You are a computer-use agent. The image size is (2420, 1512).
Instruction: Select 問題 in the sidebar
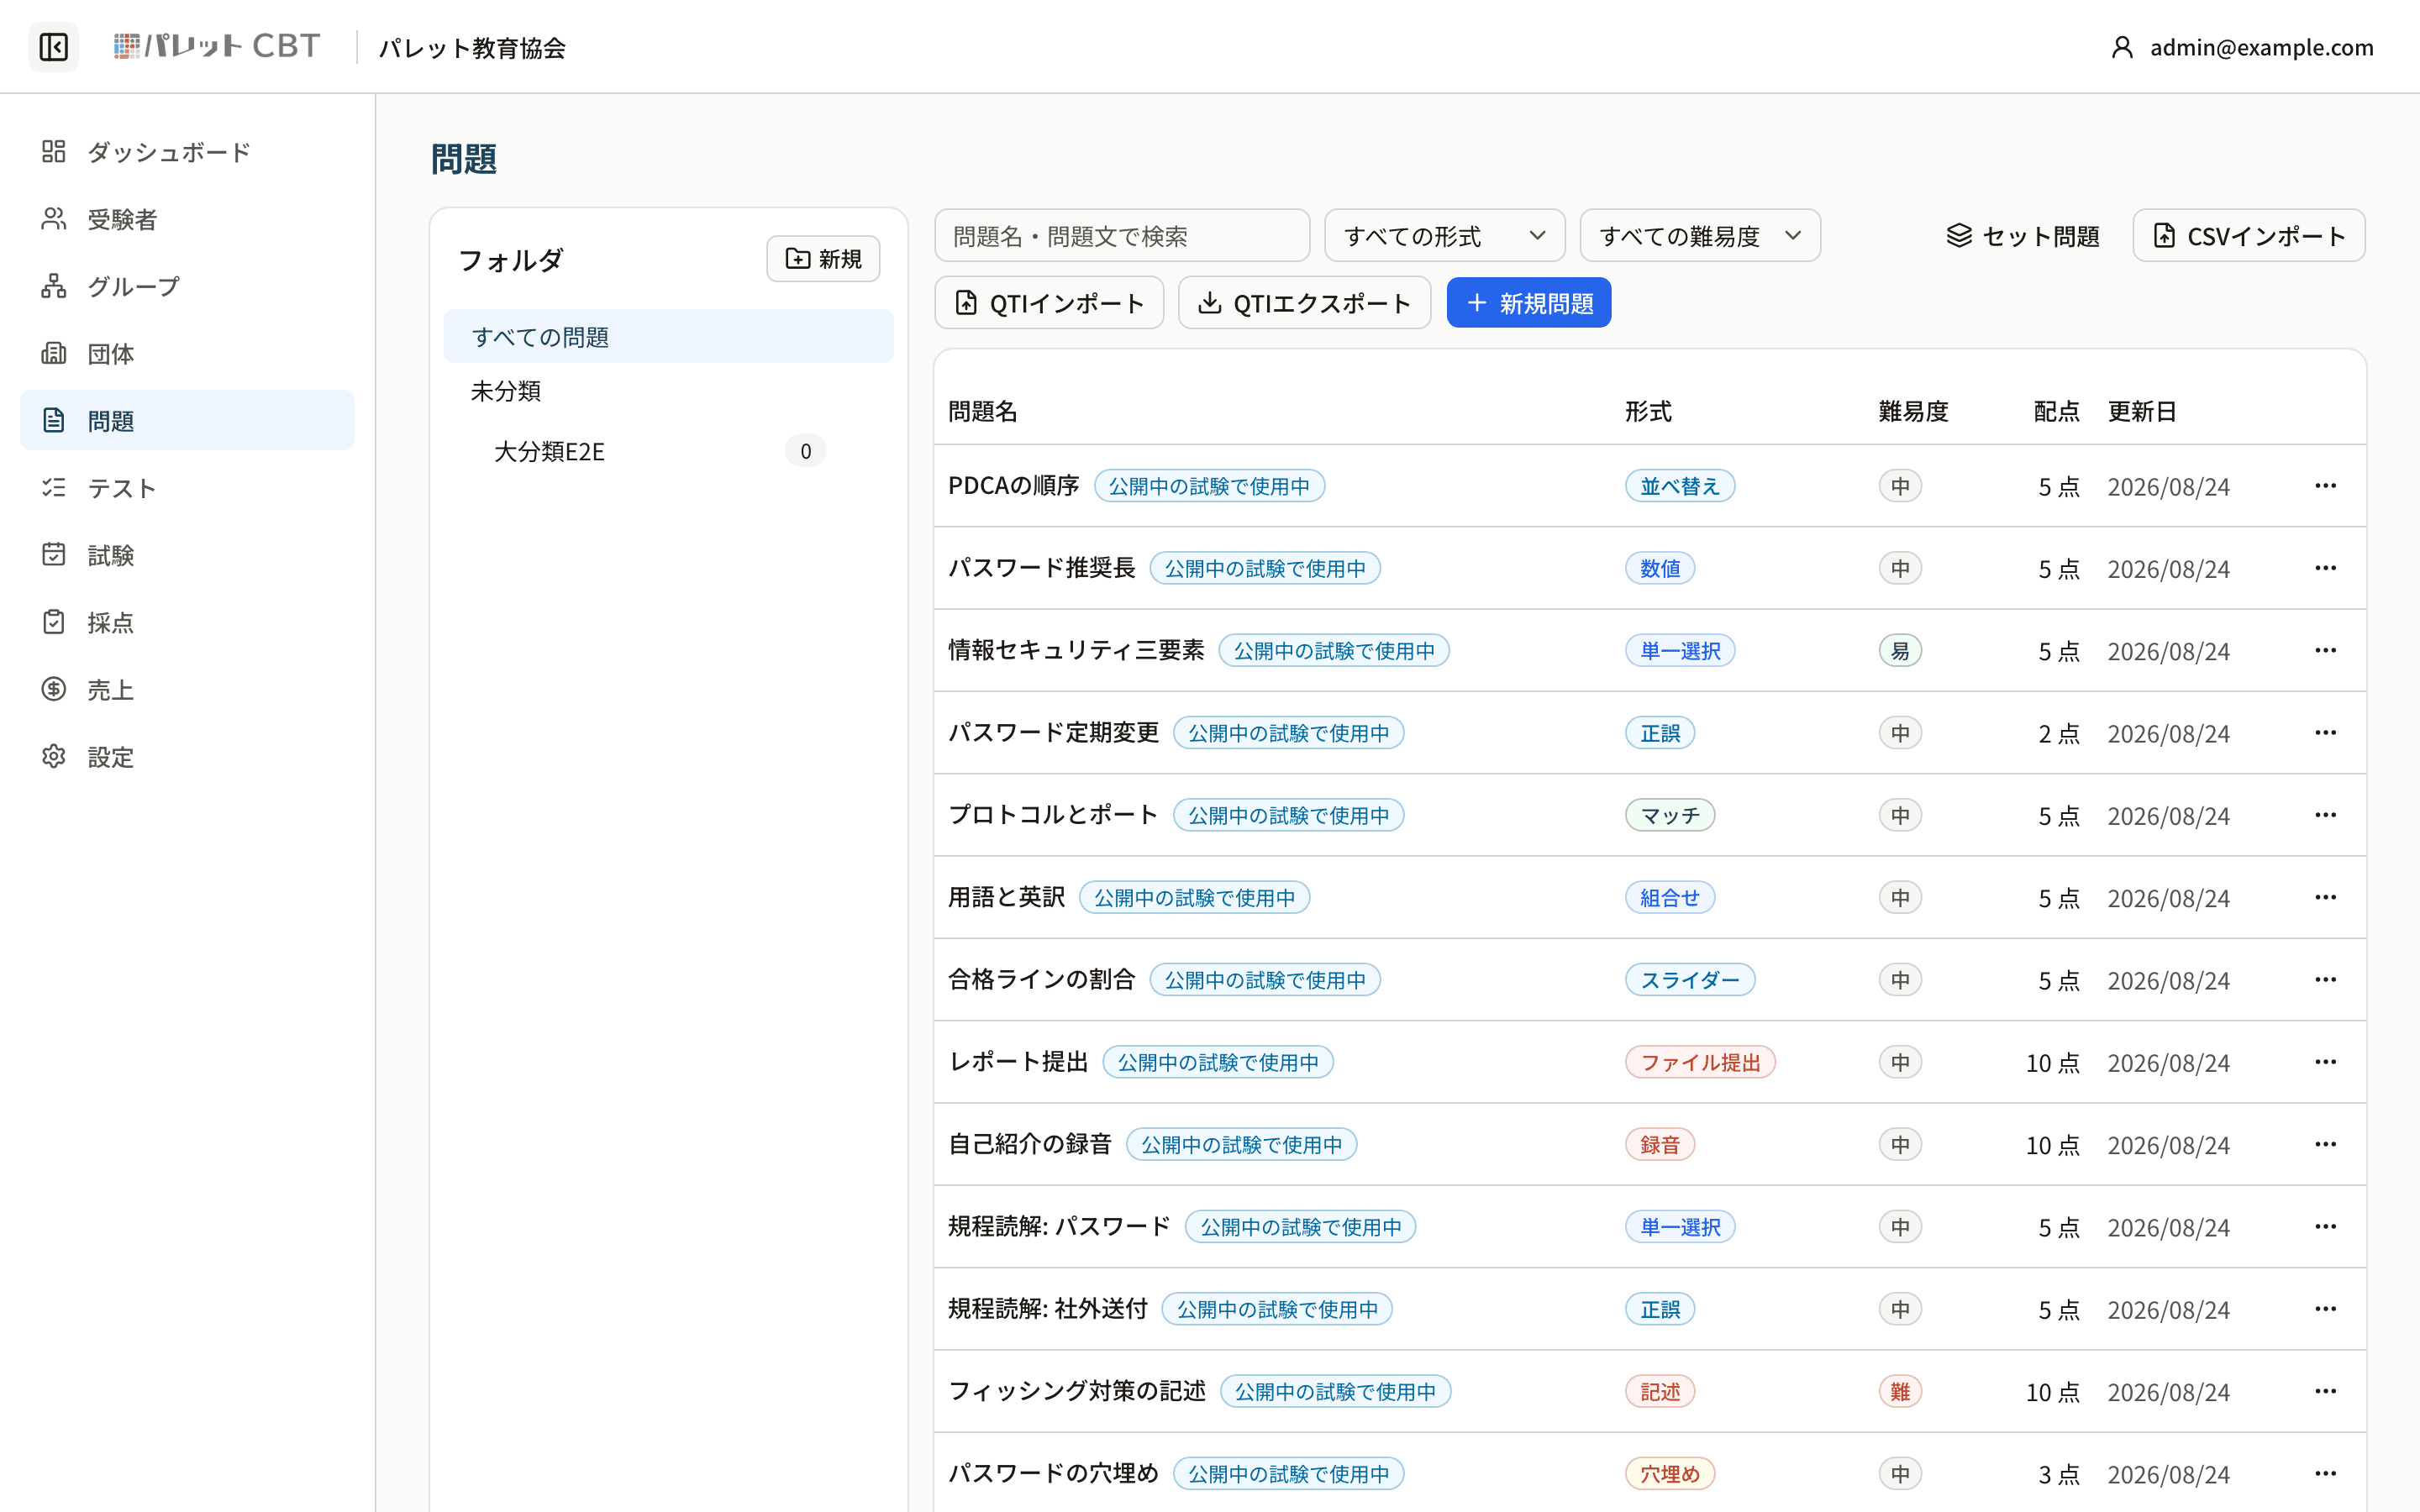[187, 420]
